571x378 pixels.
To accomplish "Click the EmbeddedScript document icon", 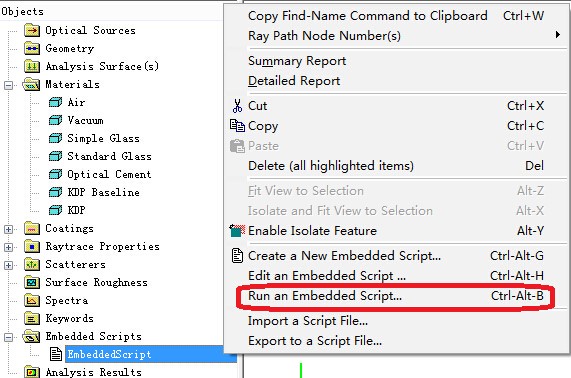I will point(56,354).
